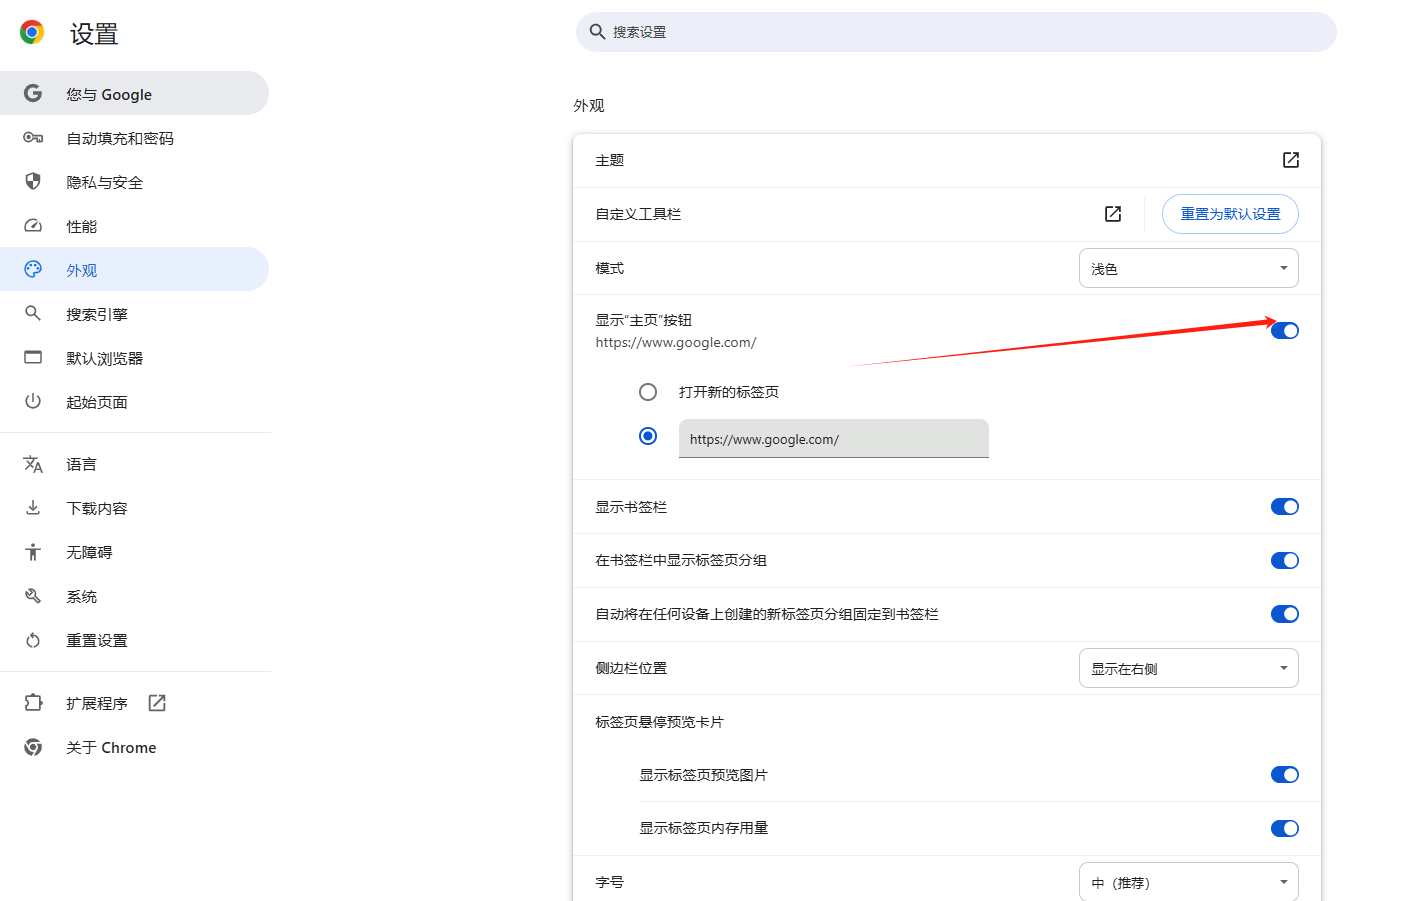Click the browser window icon for 默认浏览器

point(33,357)
